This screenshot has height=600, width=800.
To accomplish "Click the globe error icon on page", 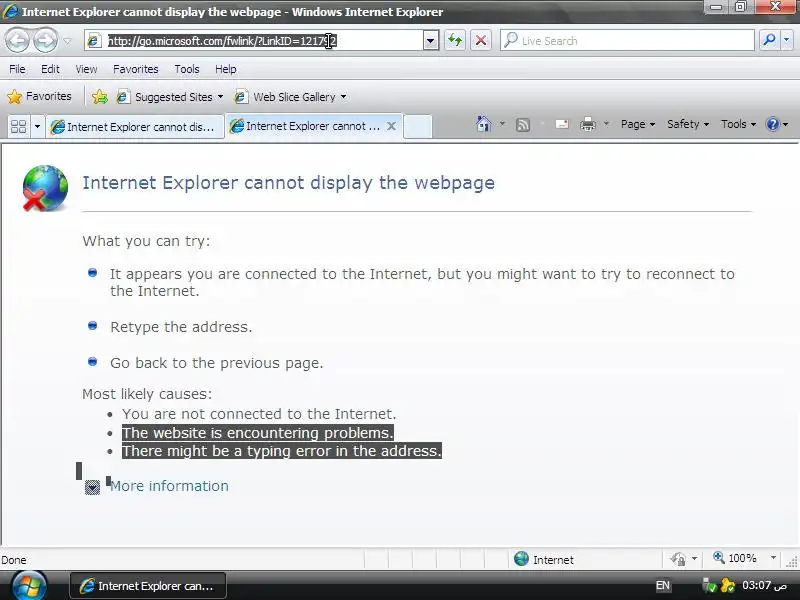I will (x=45, y=188).
